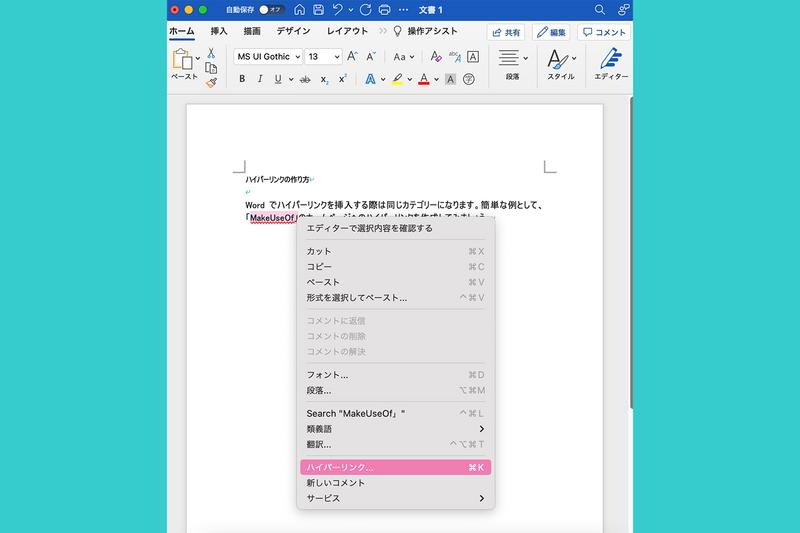Select コピー from context menu
Screen dimensions: 800x533
pyautogui.click(x=395, y=266)
